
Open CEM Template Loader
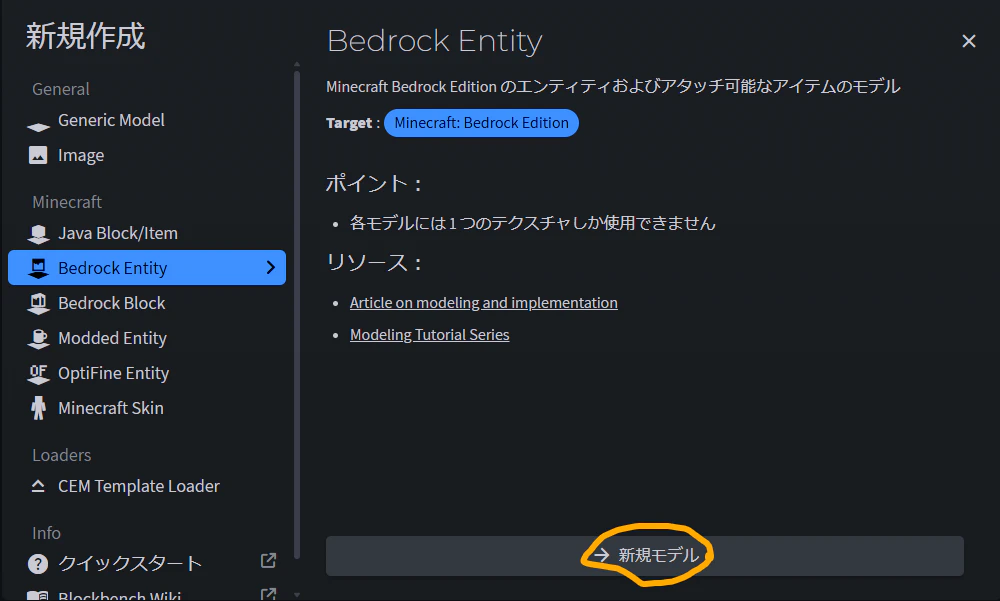pyautogui.click(x=147, y=486)
